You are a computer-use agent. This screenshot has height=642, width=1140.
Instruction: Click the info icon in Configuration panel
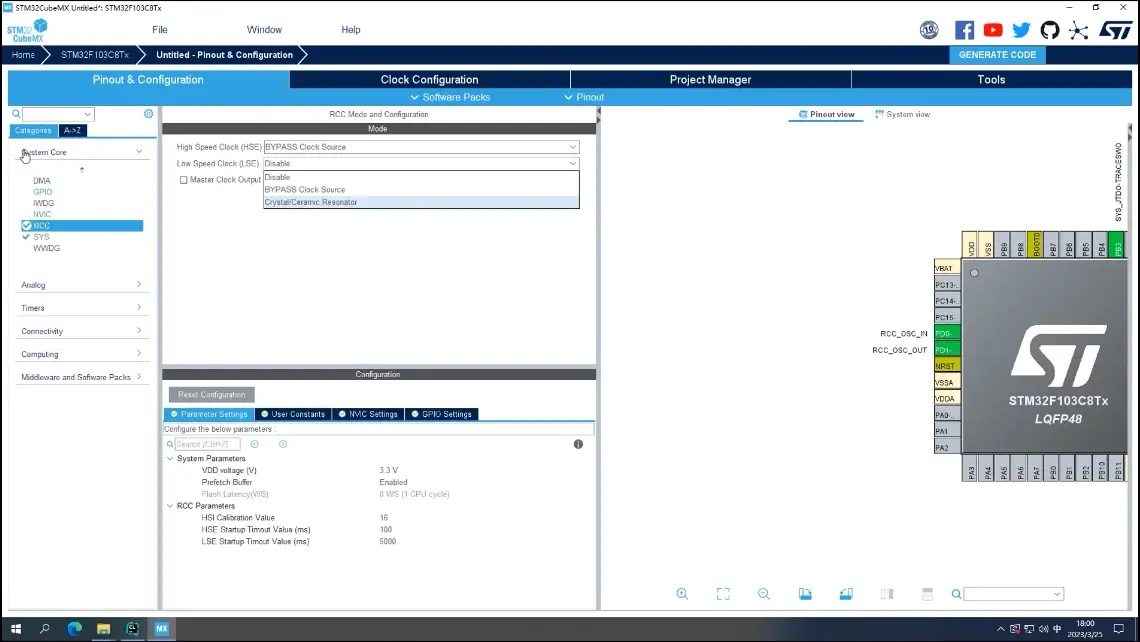pos(578,444)
